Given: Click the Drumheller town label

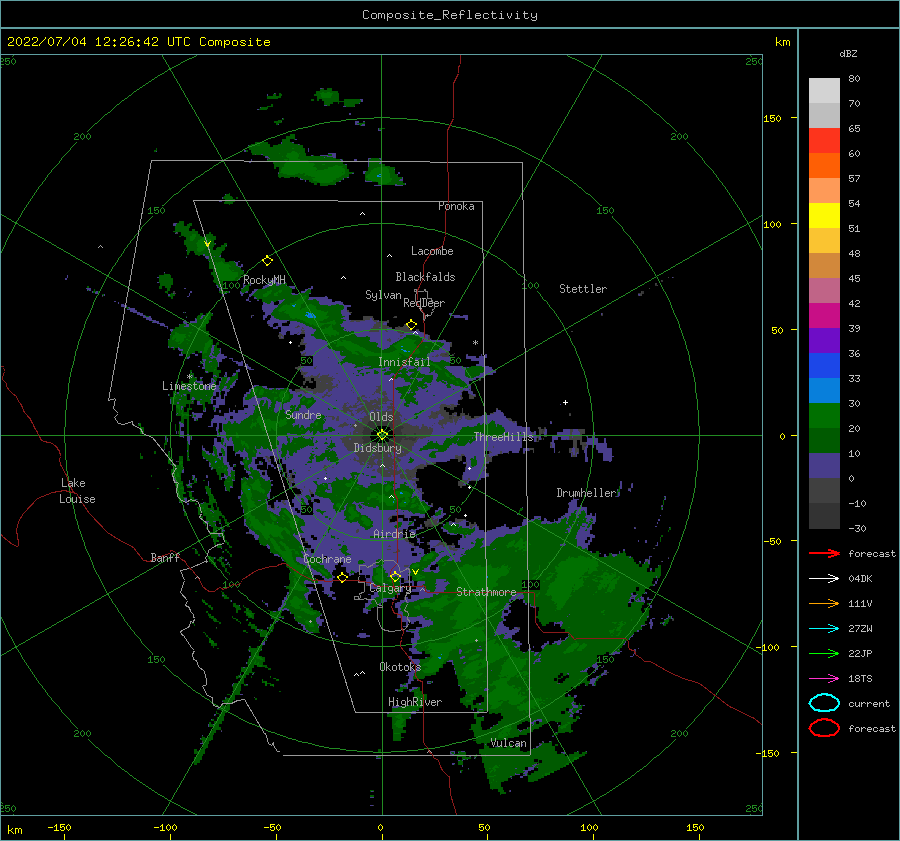Looking at the screenshot, I should point(586,493).
